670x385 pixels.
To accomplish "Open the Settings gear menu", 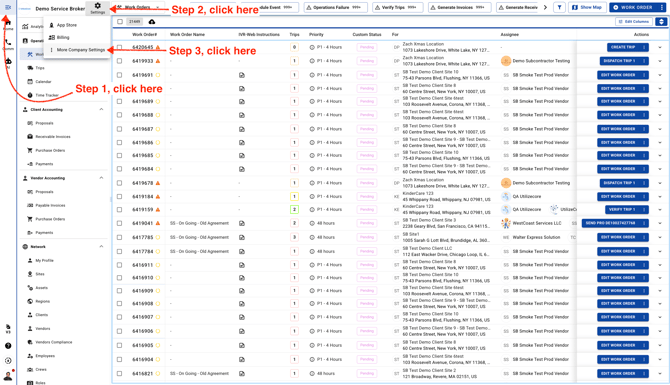I will [x=97, y=8].
